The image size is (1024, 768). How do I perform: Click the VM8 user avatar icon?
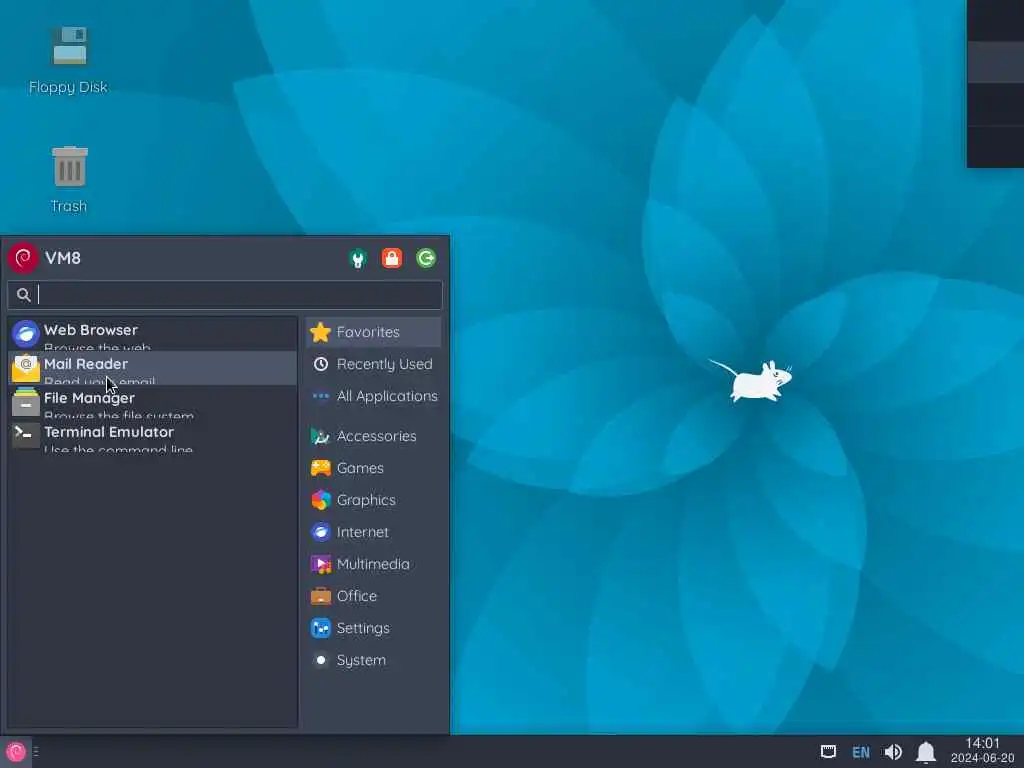tap(23, 258)
